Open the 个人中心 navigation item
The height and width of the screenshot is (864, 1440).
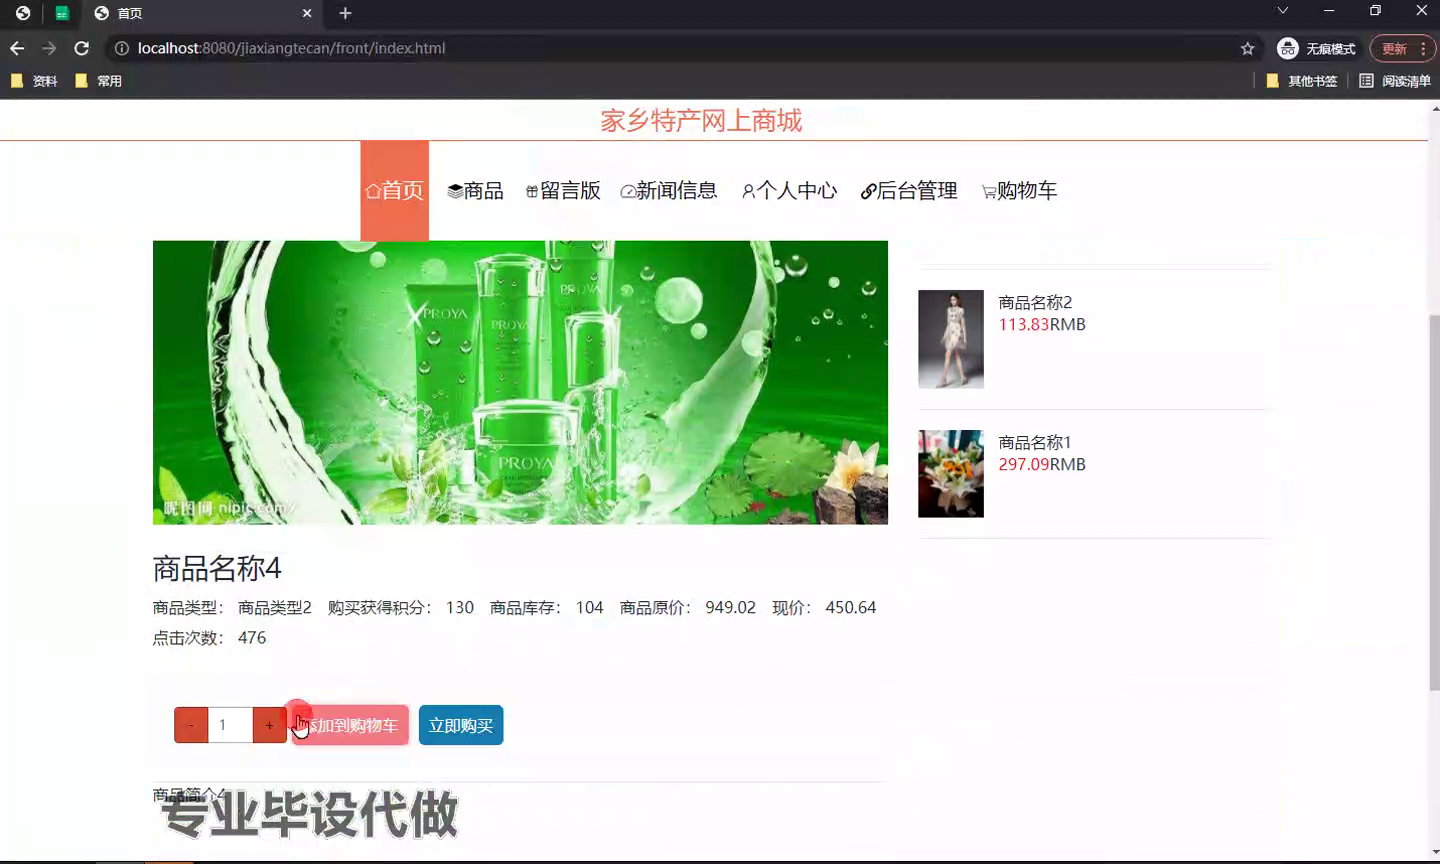(x=789, y=190)
